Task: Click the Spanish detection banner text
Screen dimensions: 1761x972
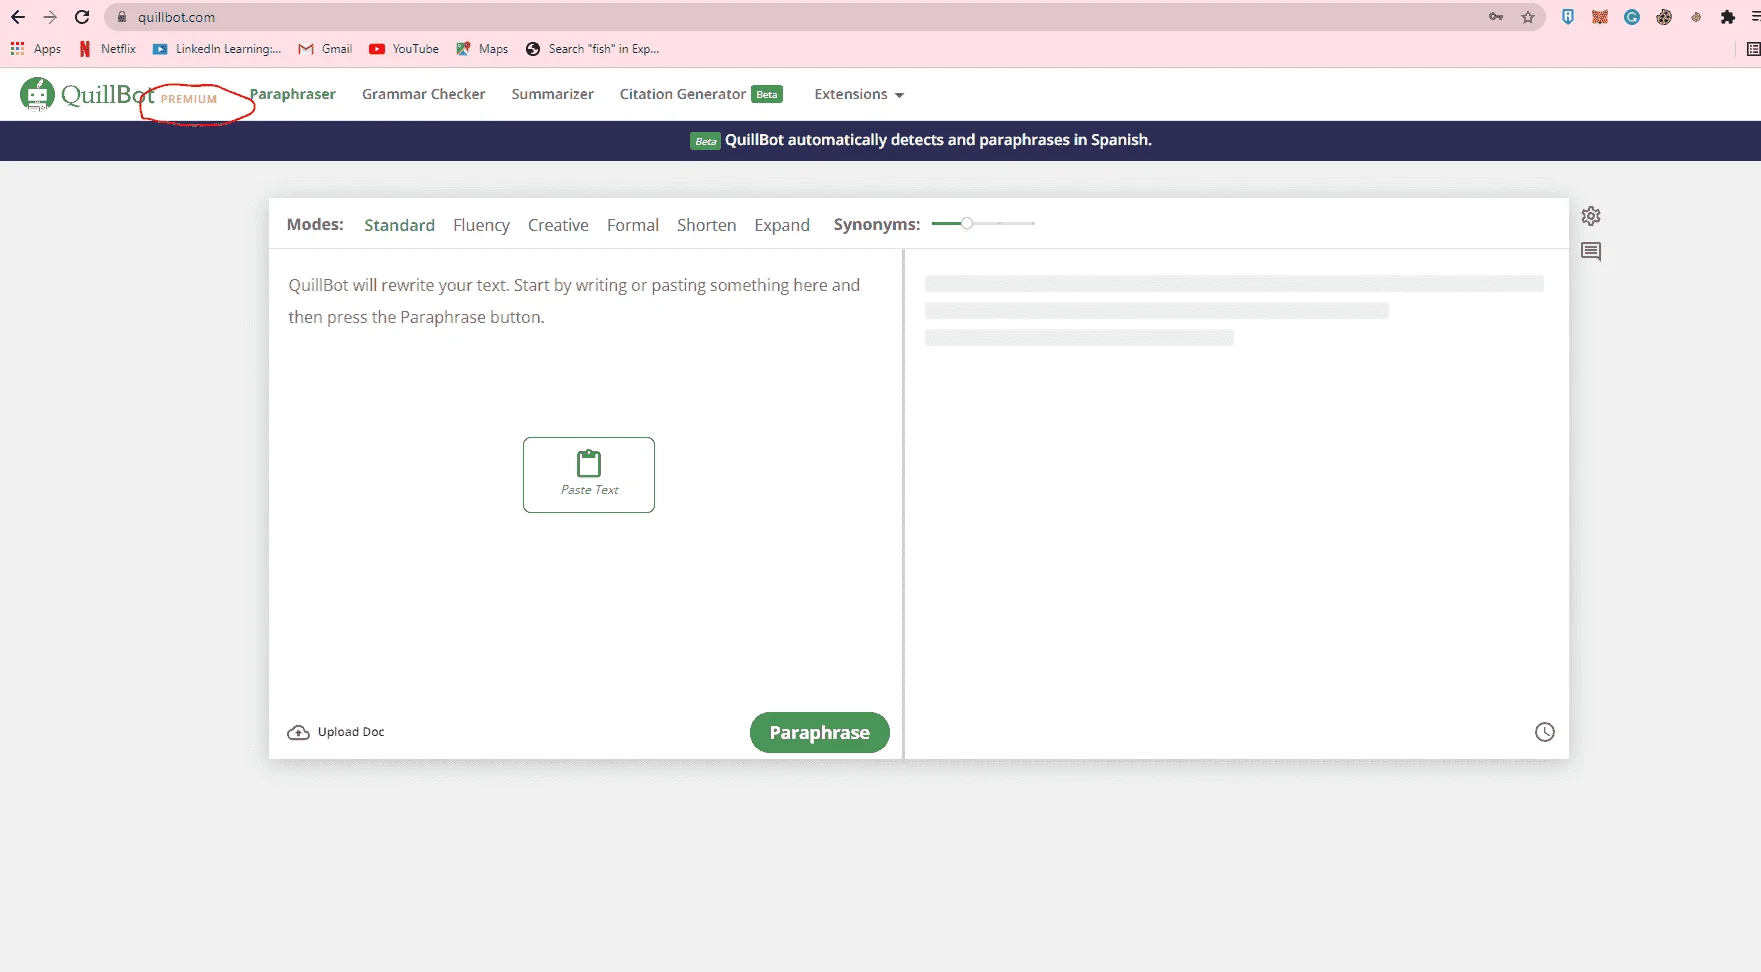Action: click(x=938, y=140)
